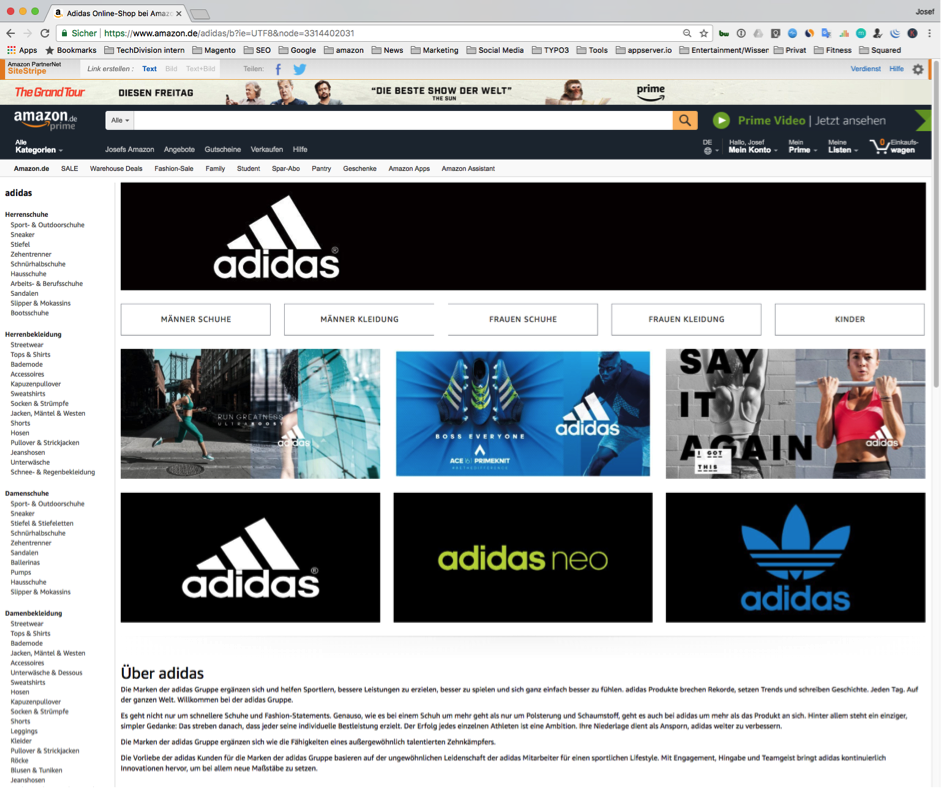
Task: Open SiteStripe settings gear
Action: pos(918,70)
